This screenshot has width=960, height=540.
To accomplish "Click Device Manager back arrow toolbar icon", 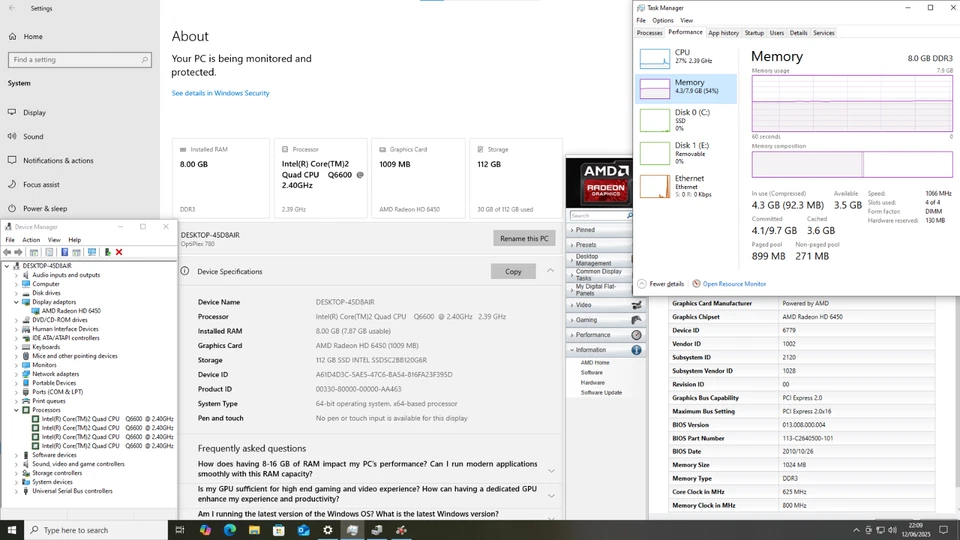I will pos(7,252).
